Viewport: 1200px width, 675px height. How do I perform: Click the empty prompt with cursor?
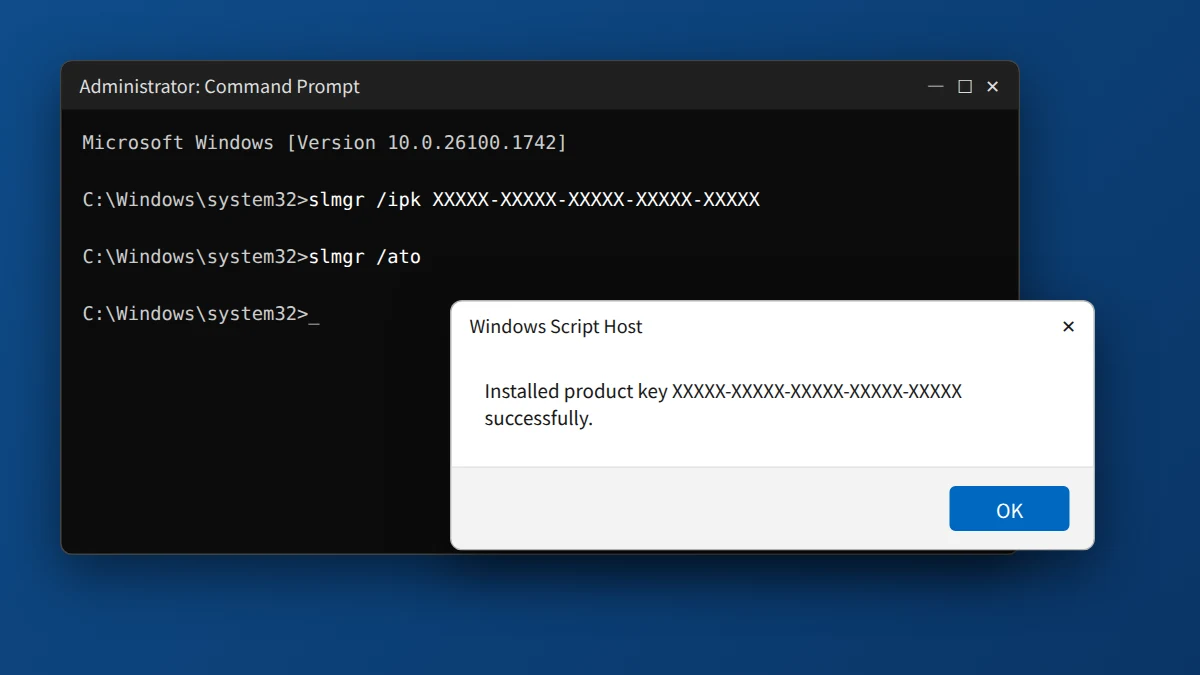[200, 314]
